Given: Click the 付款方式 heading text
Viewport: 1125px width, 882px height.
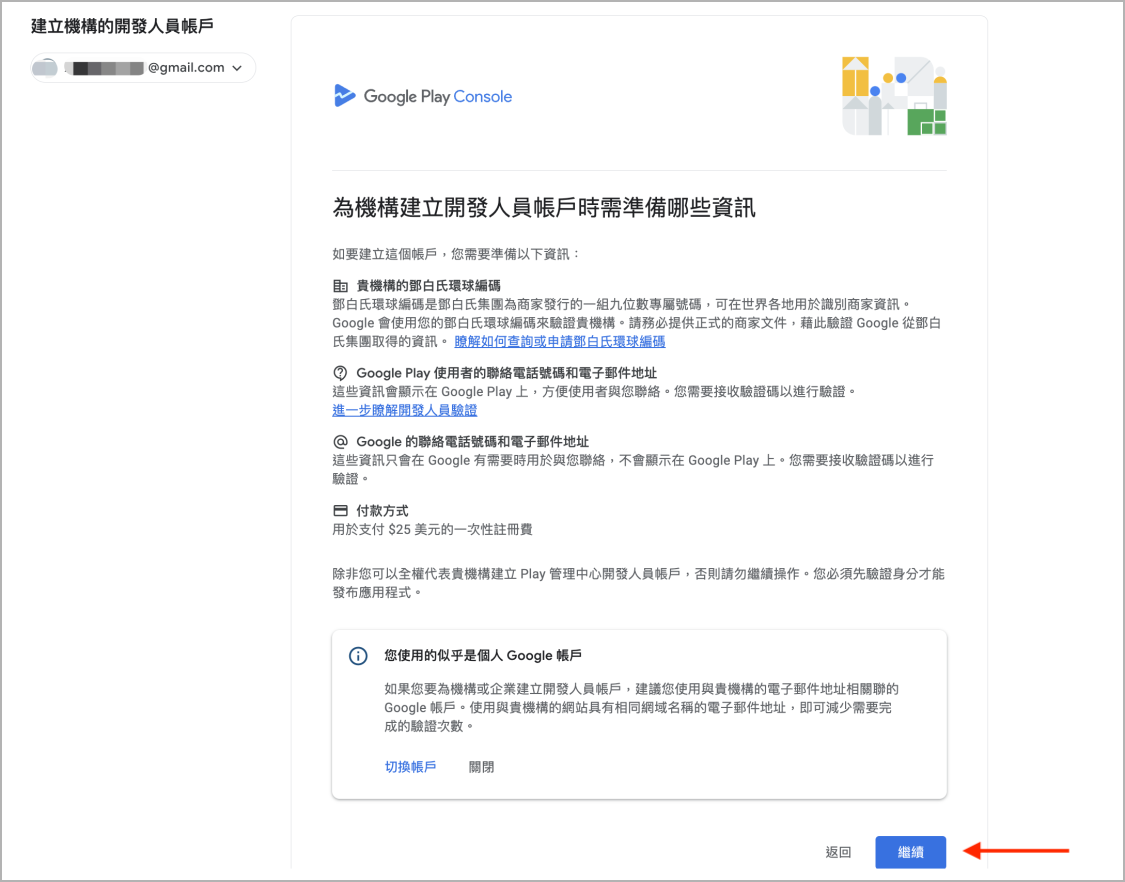Looking at the screenshot, I should tap(382, 511).
